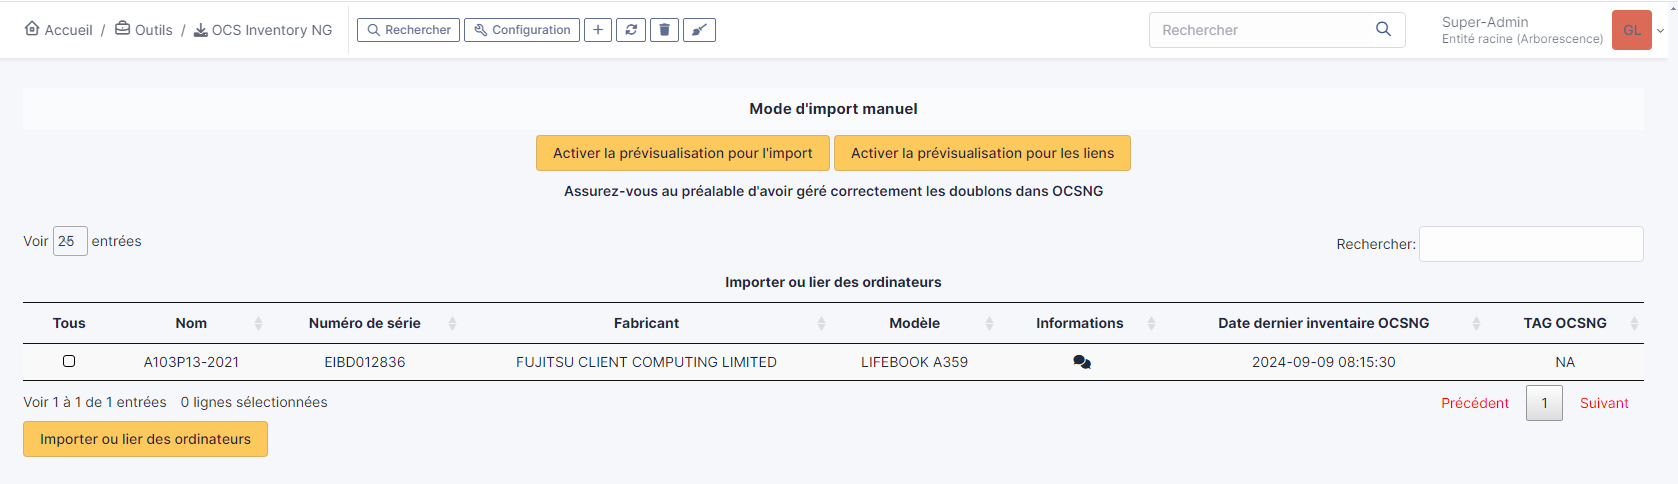
Task: Open the comments information icon
Action: pyautogui.click(x=1082, y=362)
